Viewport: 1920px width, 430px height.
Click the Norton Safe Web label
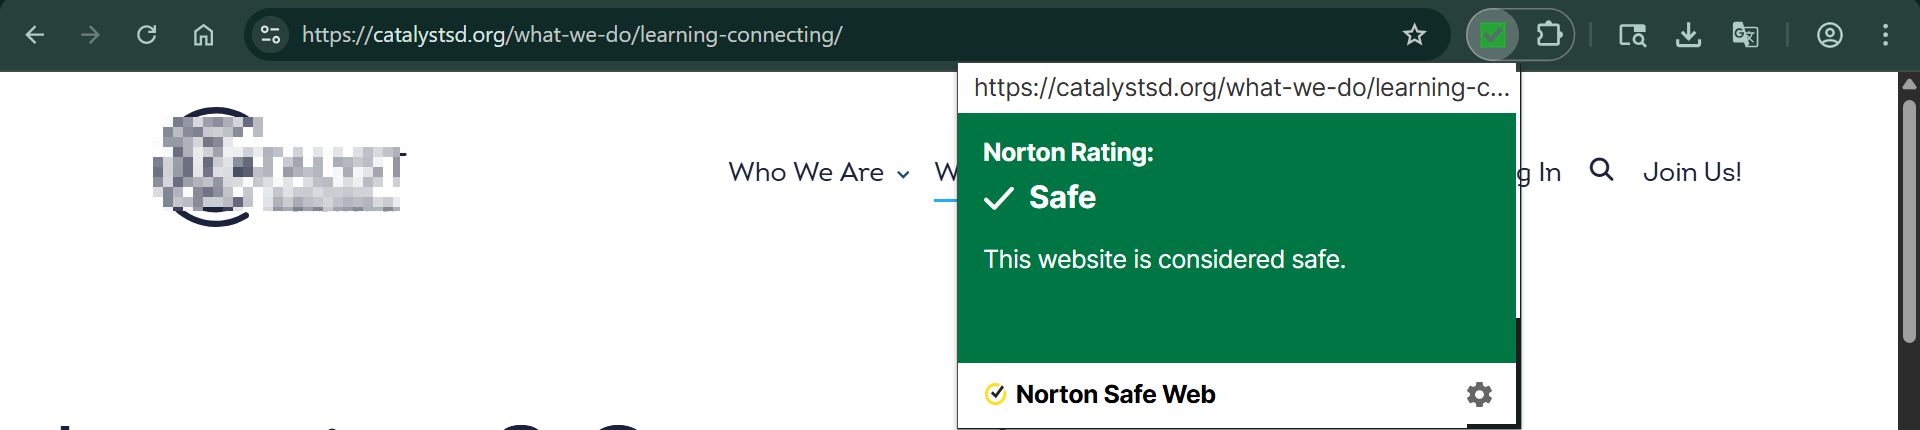(x=1115, y=395)
